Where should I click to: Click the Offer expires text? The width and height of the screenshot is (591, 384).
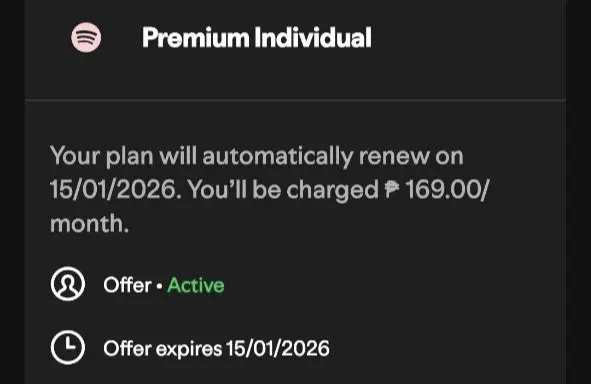(x=162, y=348)
